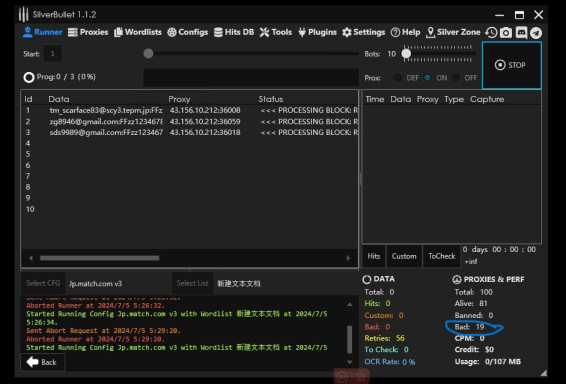Select the ON proxy mode radio
This screenshot has width=566, height=384.
click(x=427, y=78)
